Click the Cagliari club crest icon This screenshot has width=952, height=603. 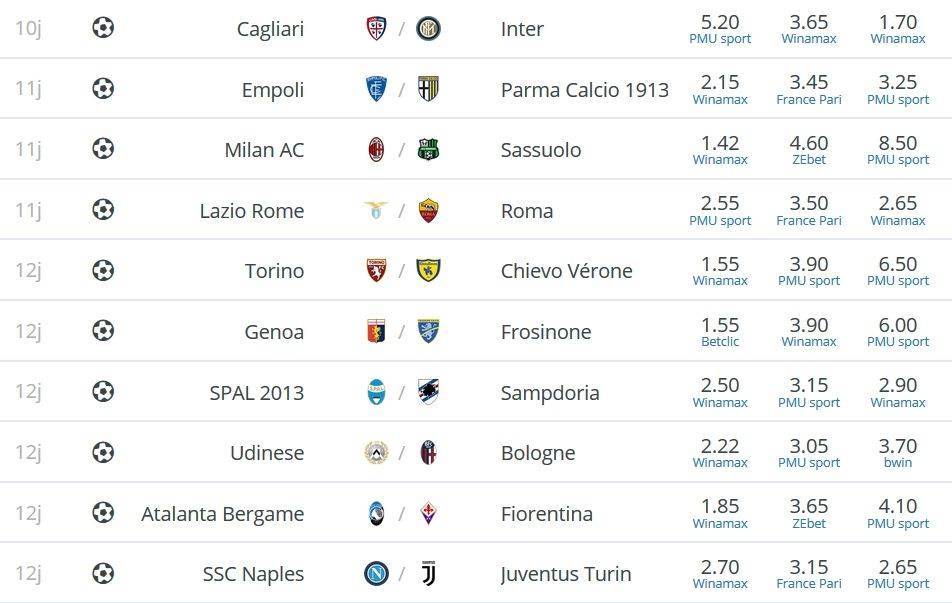click(x=376, y=29)
